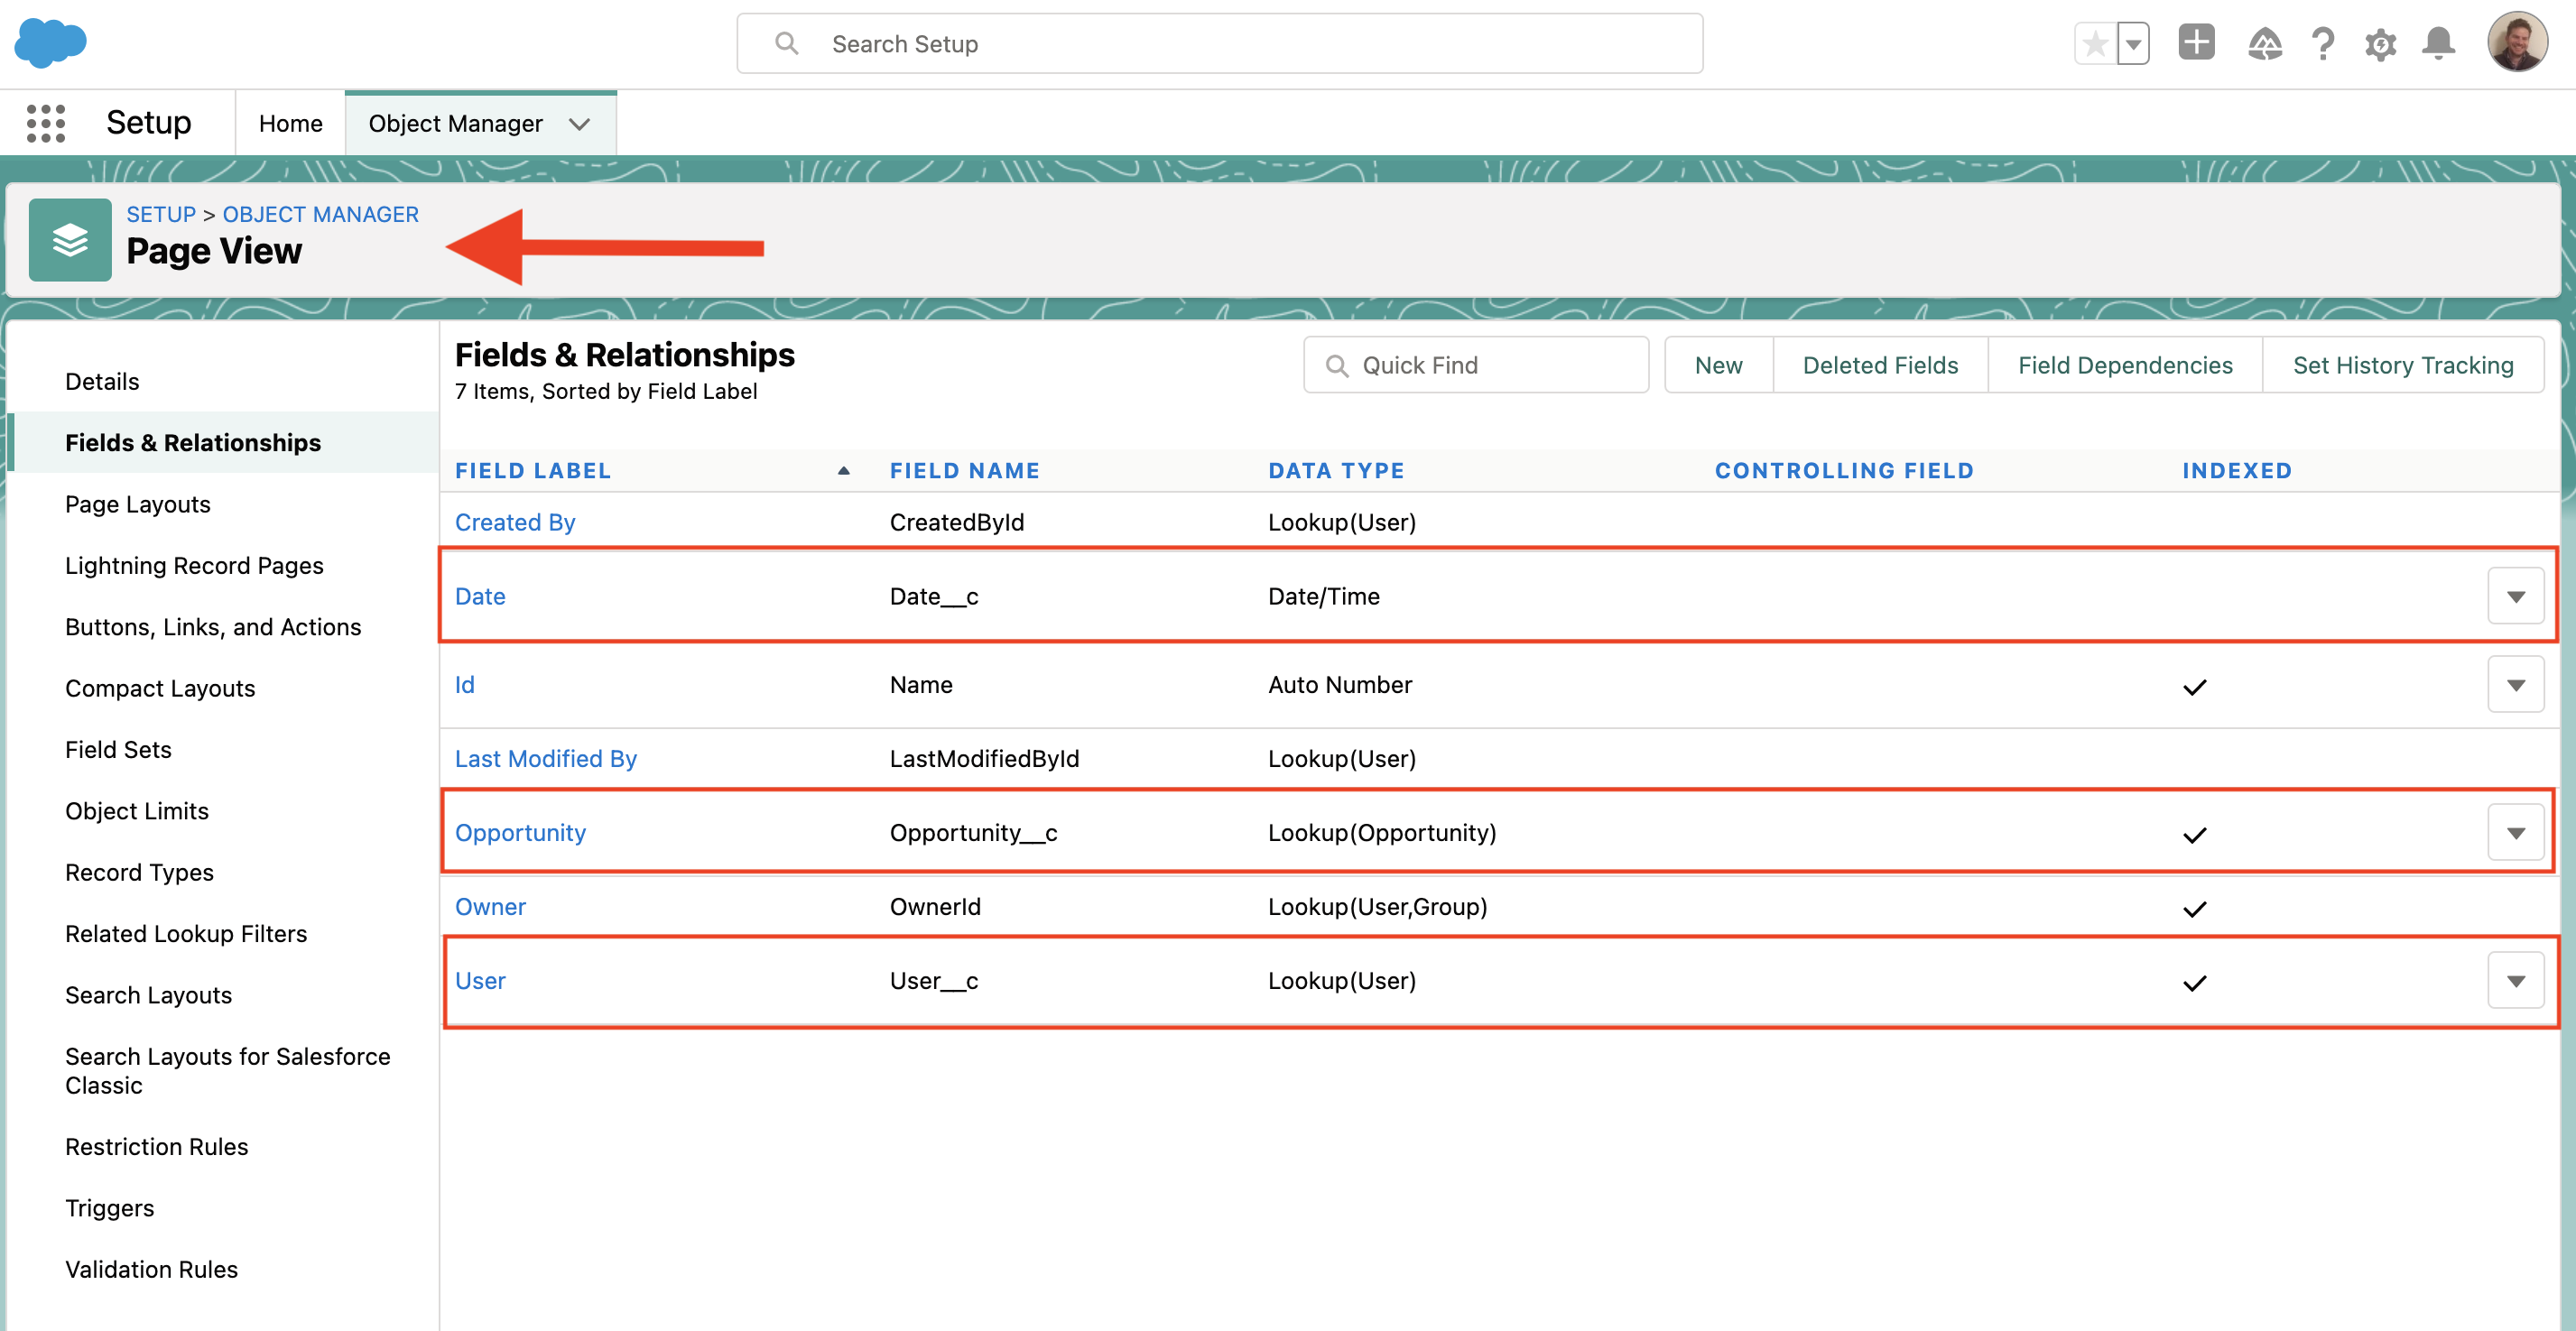Open the notifications bell icon
Image resolution: width=2576 pixels, height=1331 pixels.
point(2438,44)
